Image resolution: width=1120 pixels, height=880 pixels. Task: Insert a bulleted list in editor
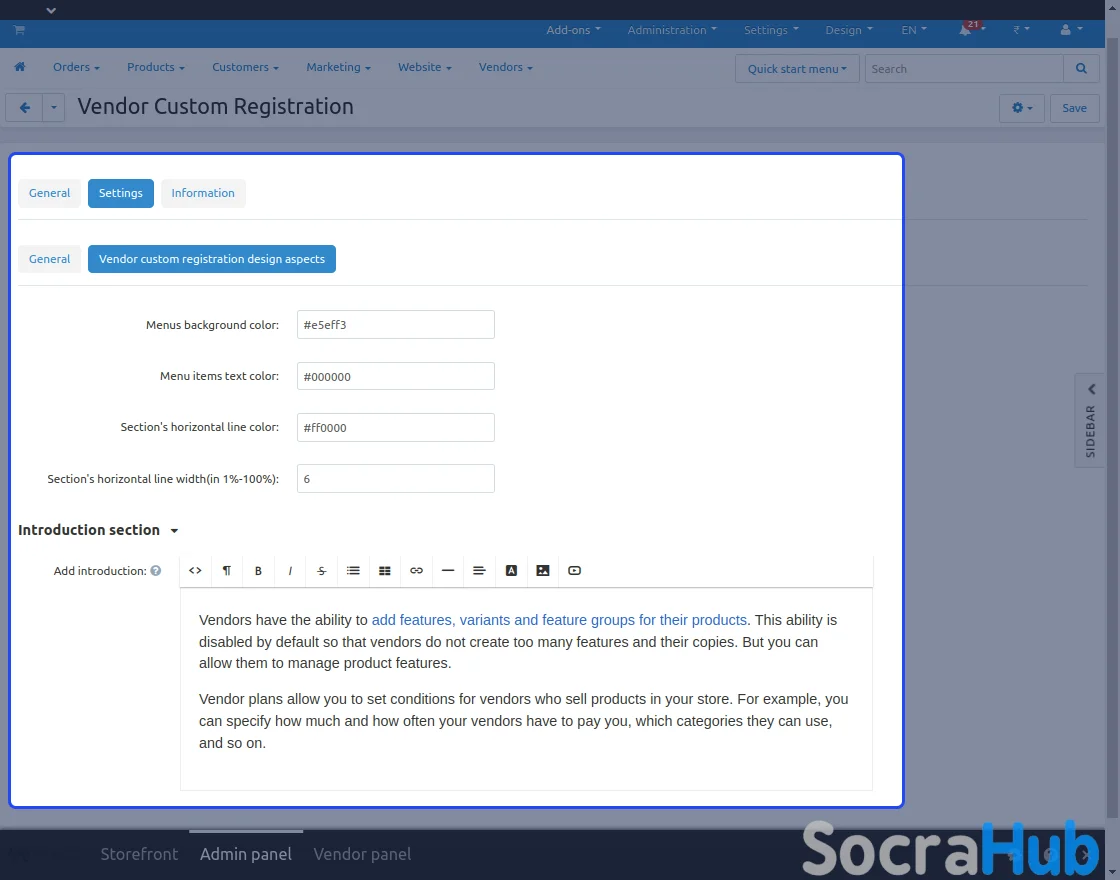pos(353,571)
